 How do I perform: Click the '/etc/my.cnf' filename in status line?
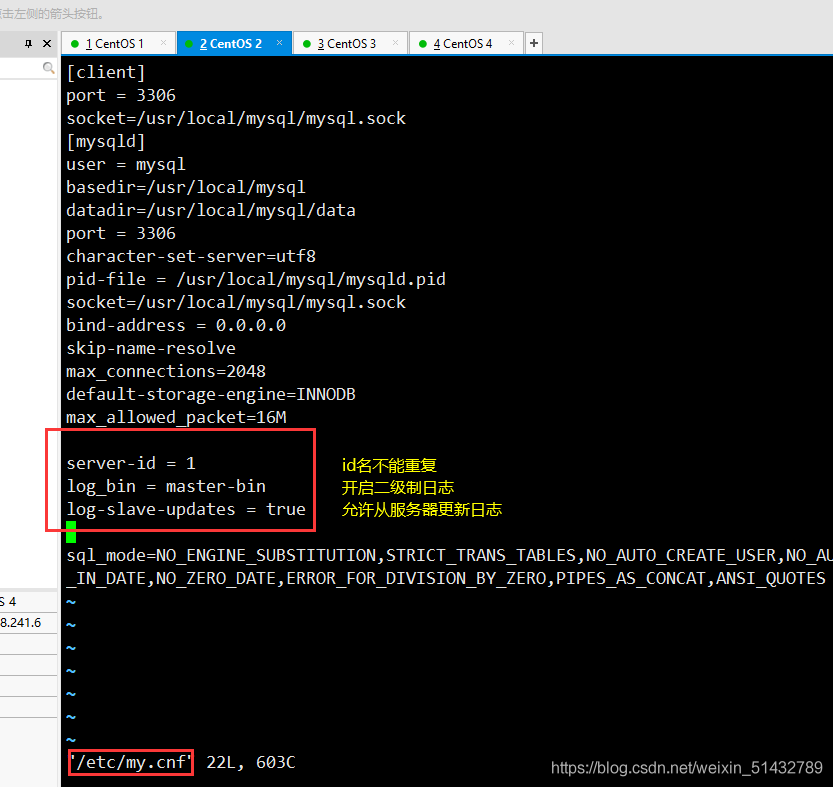click(131, 763)
